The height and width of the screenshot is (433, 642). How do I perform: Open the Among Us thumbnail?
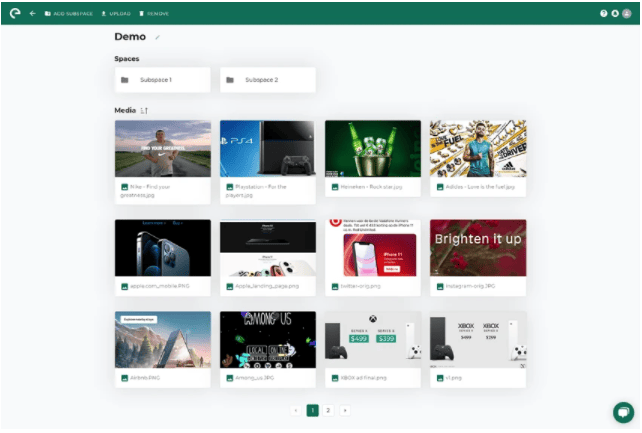[x=268, y=340]
